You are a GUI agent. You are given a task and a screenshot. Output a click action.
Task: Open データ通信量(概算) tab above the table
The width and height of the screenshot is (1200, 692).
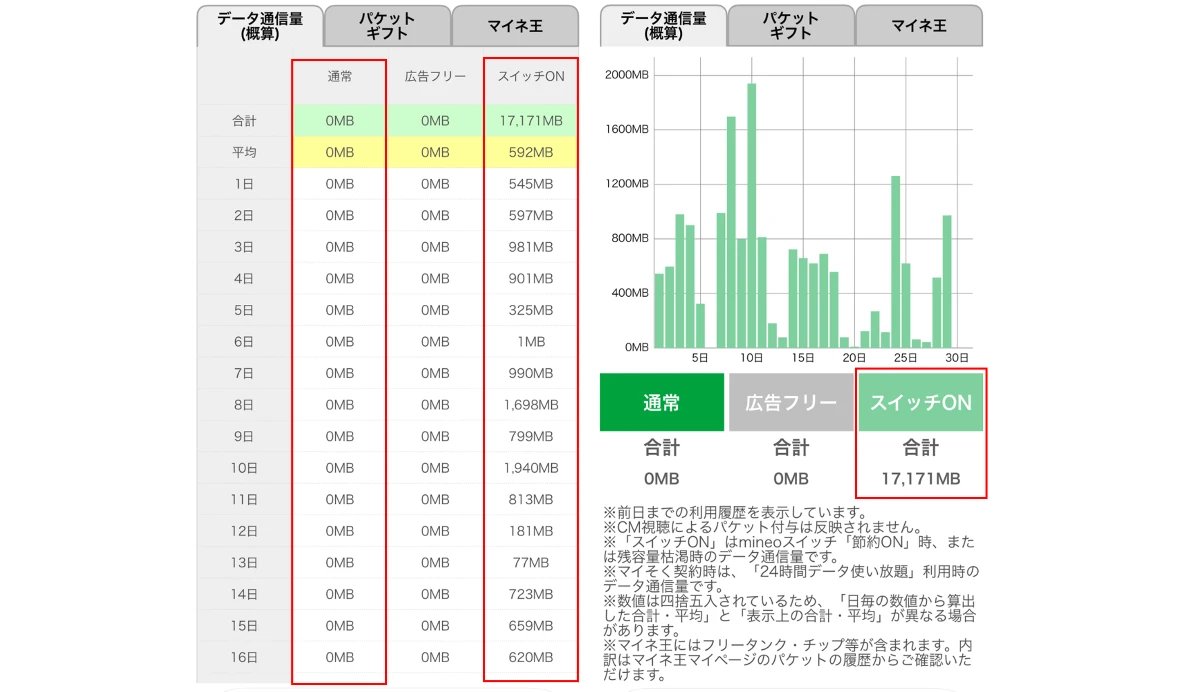point(259,26)
